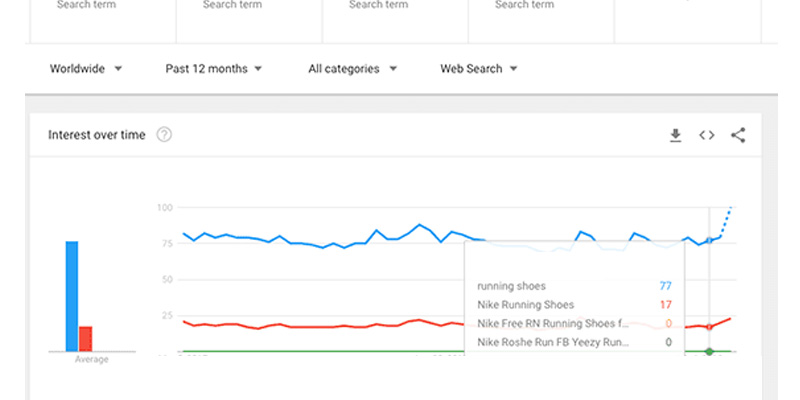Select the third Search term field
Screen dimensions: 800x400
380,6
